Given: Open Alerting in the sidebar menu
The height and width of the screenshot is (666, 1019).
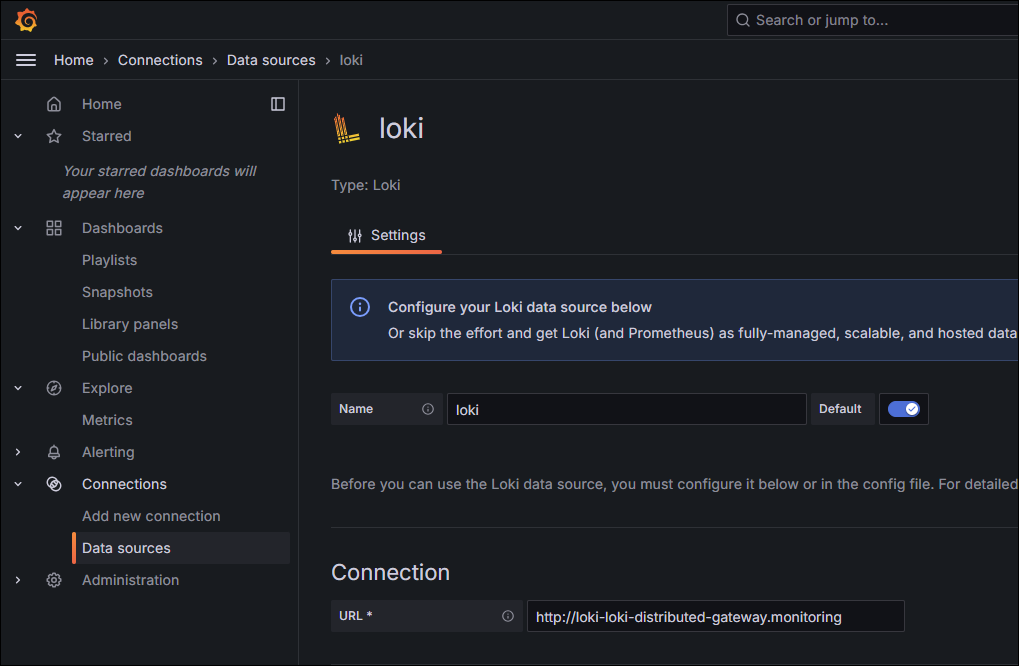Looking at the screenshot, I should (x=108, y=452).
